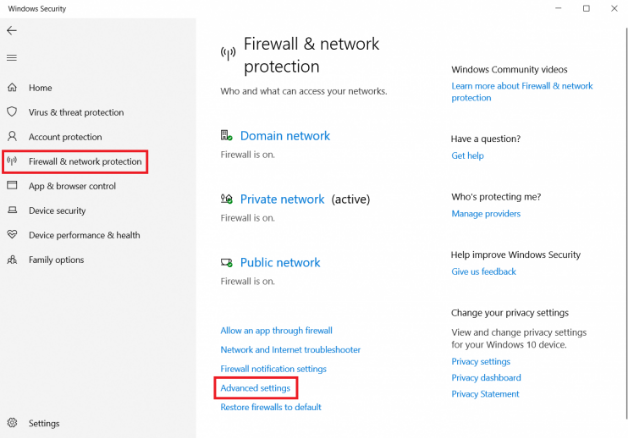
Task: Toggle the hamburger navigation menu icon
Action: point(12,58)
